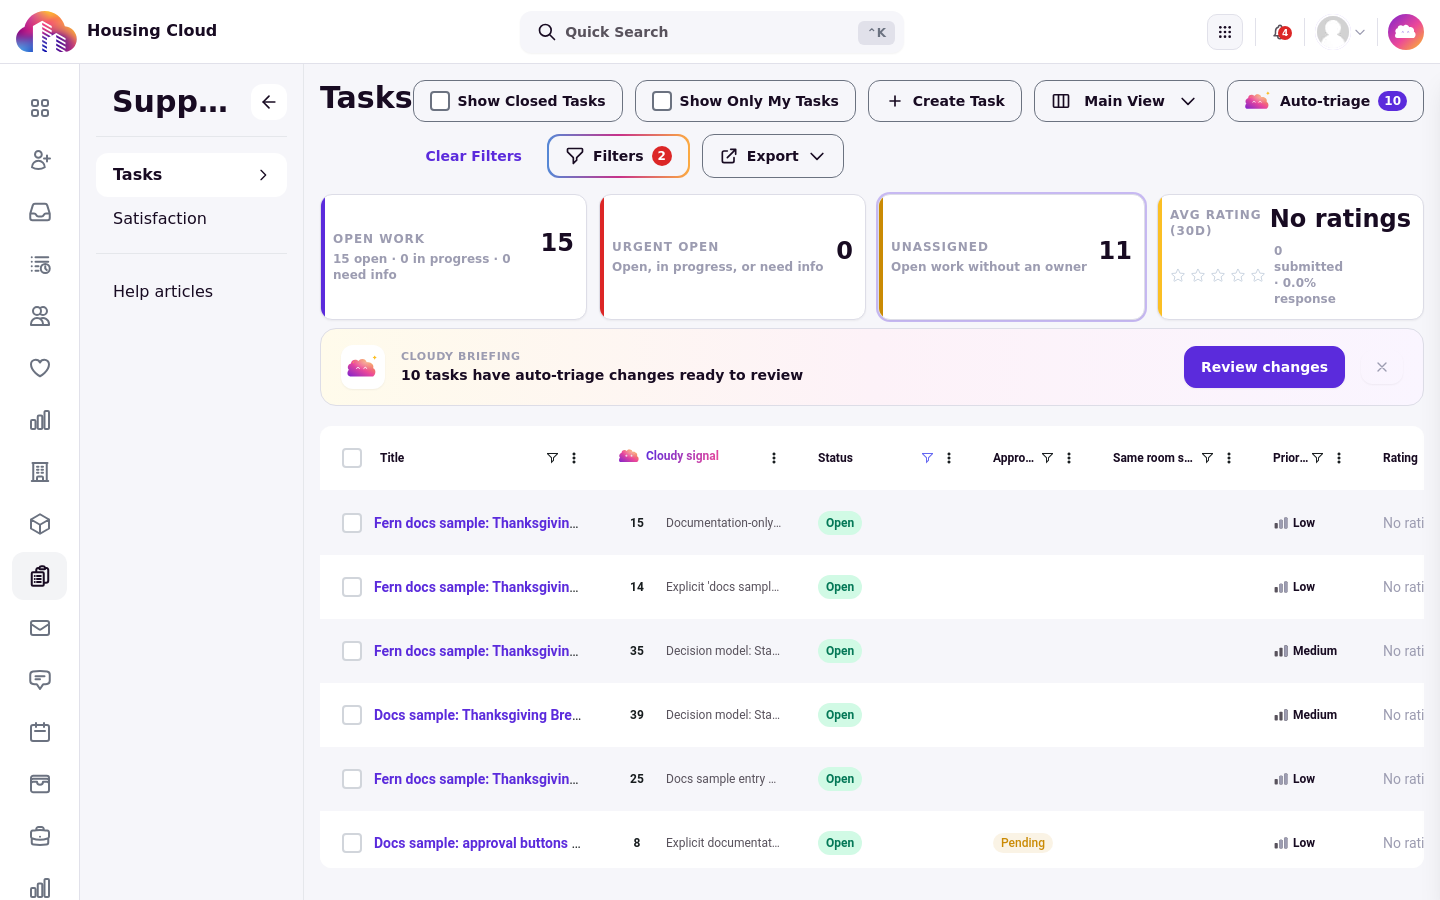The width and height of the screenshot is (1440, 900).
Task: Check the Docs sample: approval buttons row
Action: (x=352, y=843)
